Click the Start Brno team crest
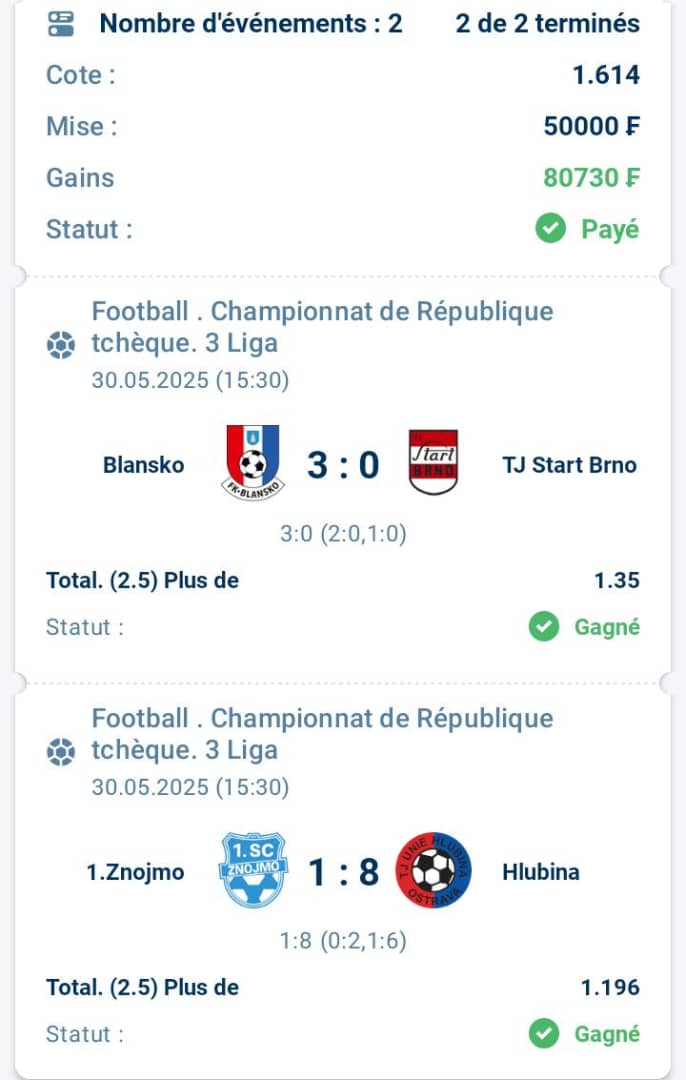The image size is (686, 1080). 433,462
